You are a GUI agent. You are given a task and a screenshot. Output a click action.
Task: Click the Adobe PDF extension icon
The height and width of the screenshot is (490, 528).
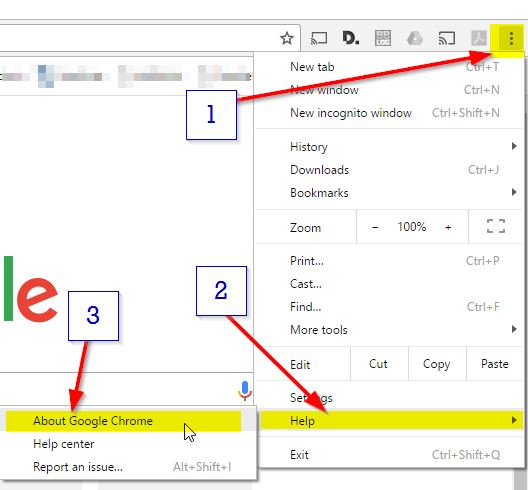tap(479, 38)
